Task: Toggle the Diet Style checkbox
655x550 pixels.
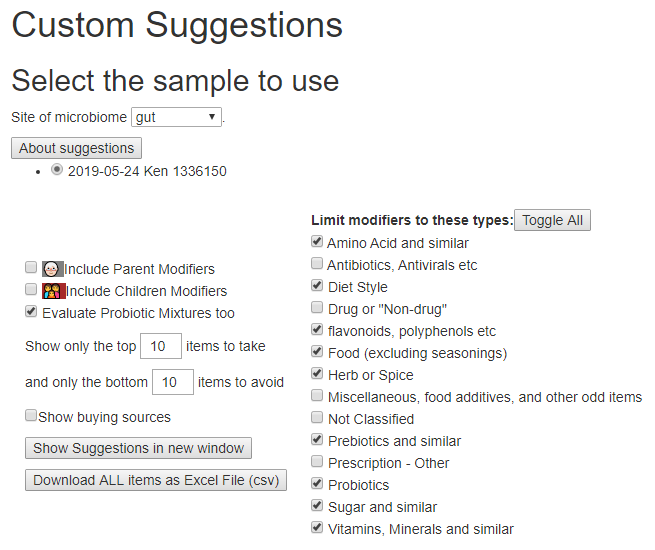Action: click(317, 286)
